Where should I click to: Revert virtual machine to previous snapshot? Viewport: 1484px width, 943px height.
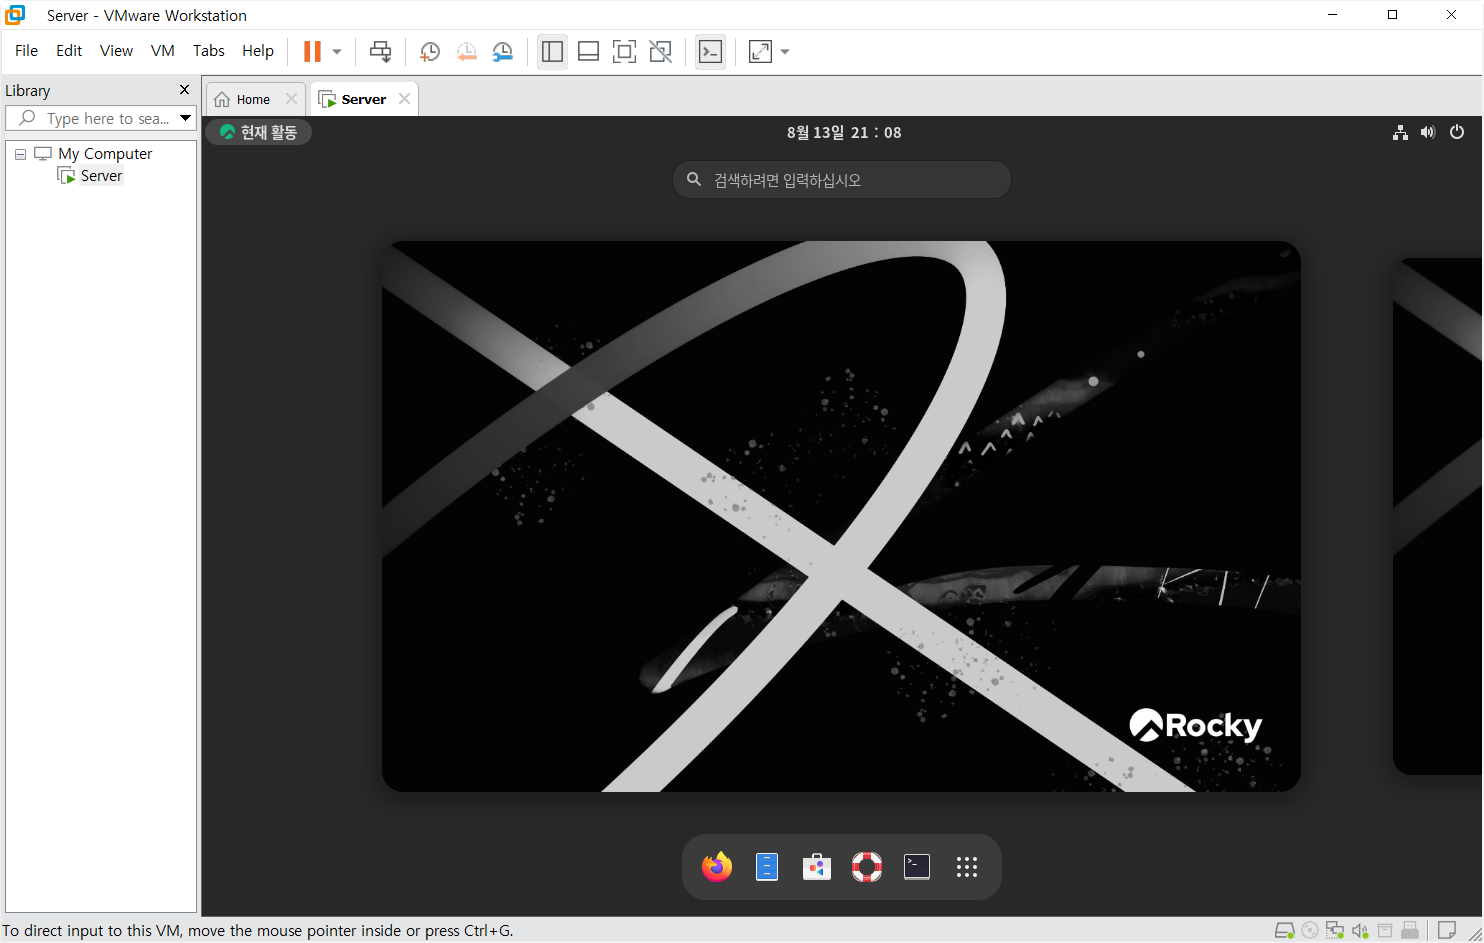click(x=466, y=52)
